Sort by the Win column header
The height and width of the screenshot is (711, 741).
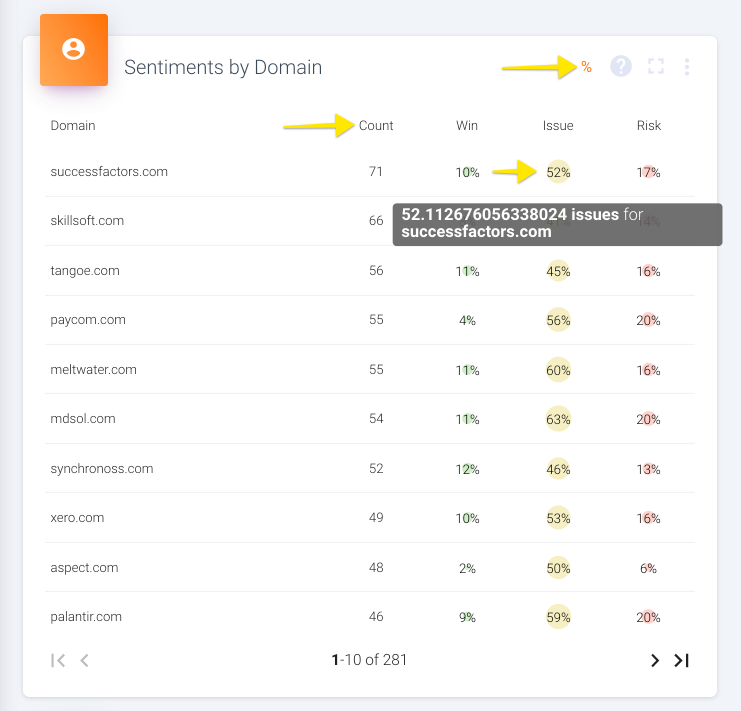pos(467,126)
